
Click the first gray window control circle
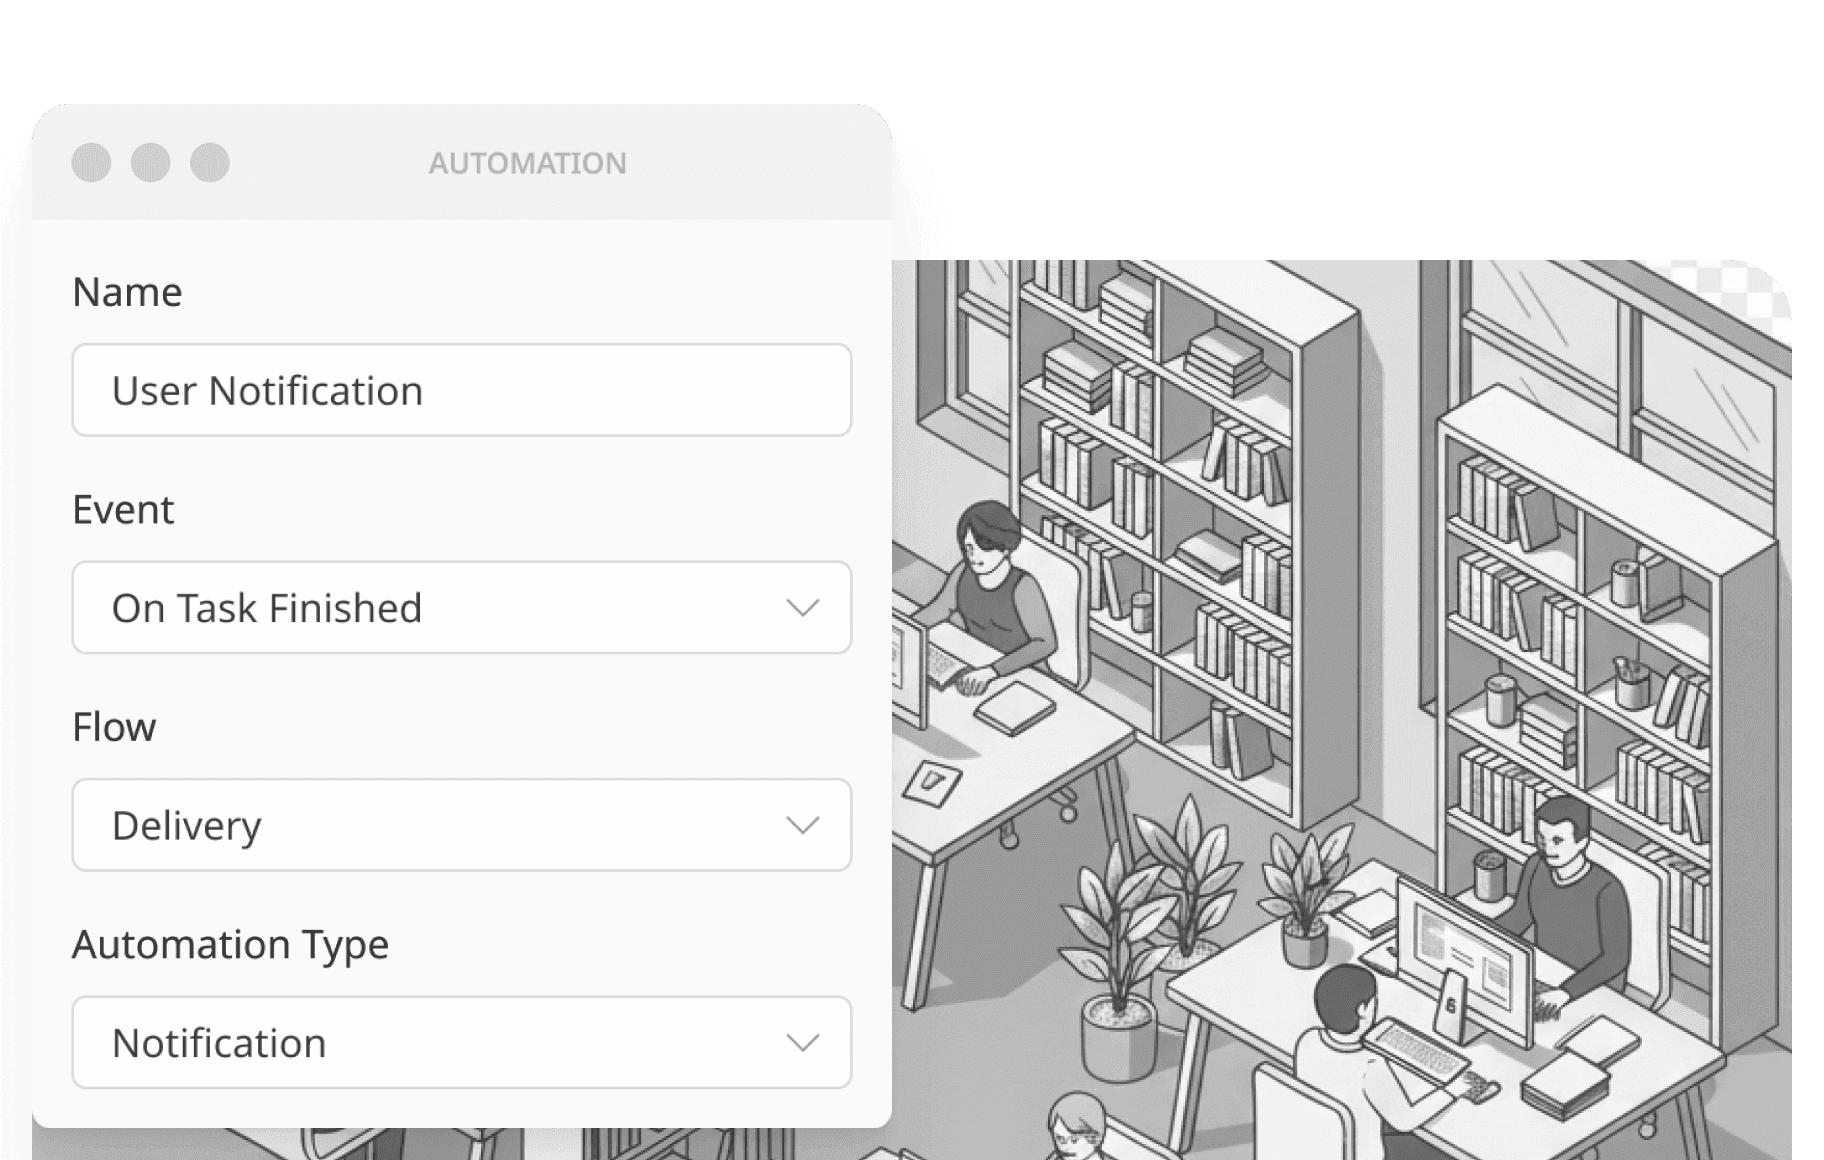(x=91, y=162)
